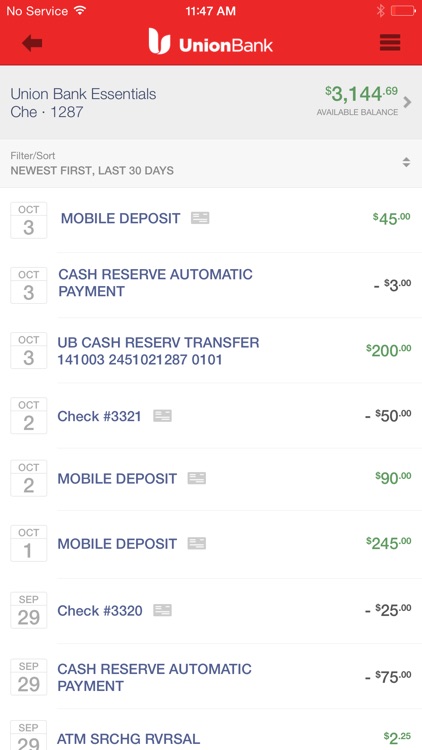
Task: View check image for Oct 3 Mobile Deposit
Action: (200, 218)
